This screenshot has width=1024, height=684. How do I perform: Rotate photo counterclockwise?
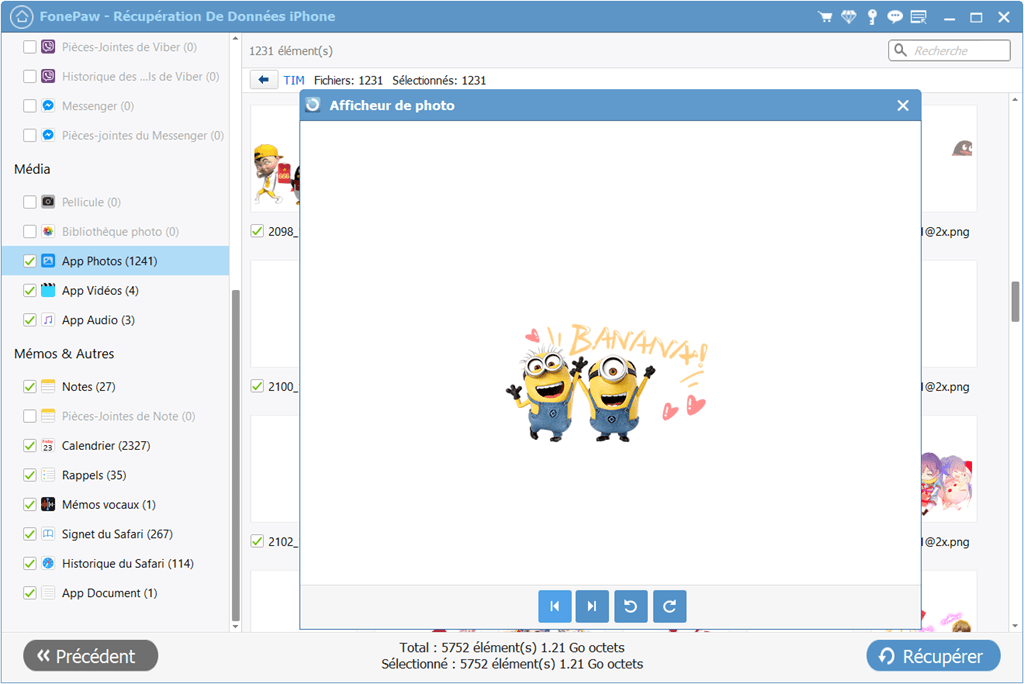pos(631,606)
